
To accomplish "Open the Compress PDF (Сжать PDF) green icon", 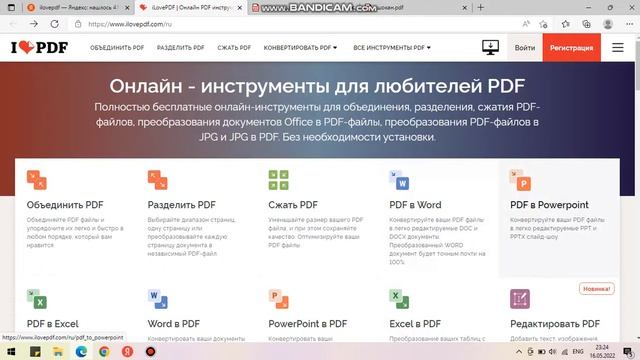I will 278,180.
